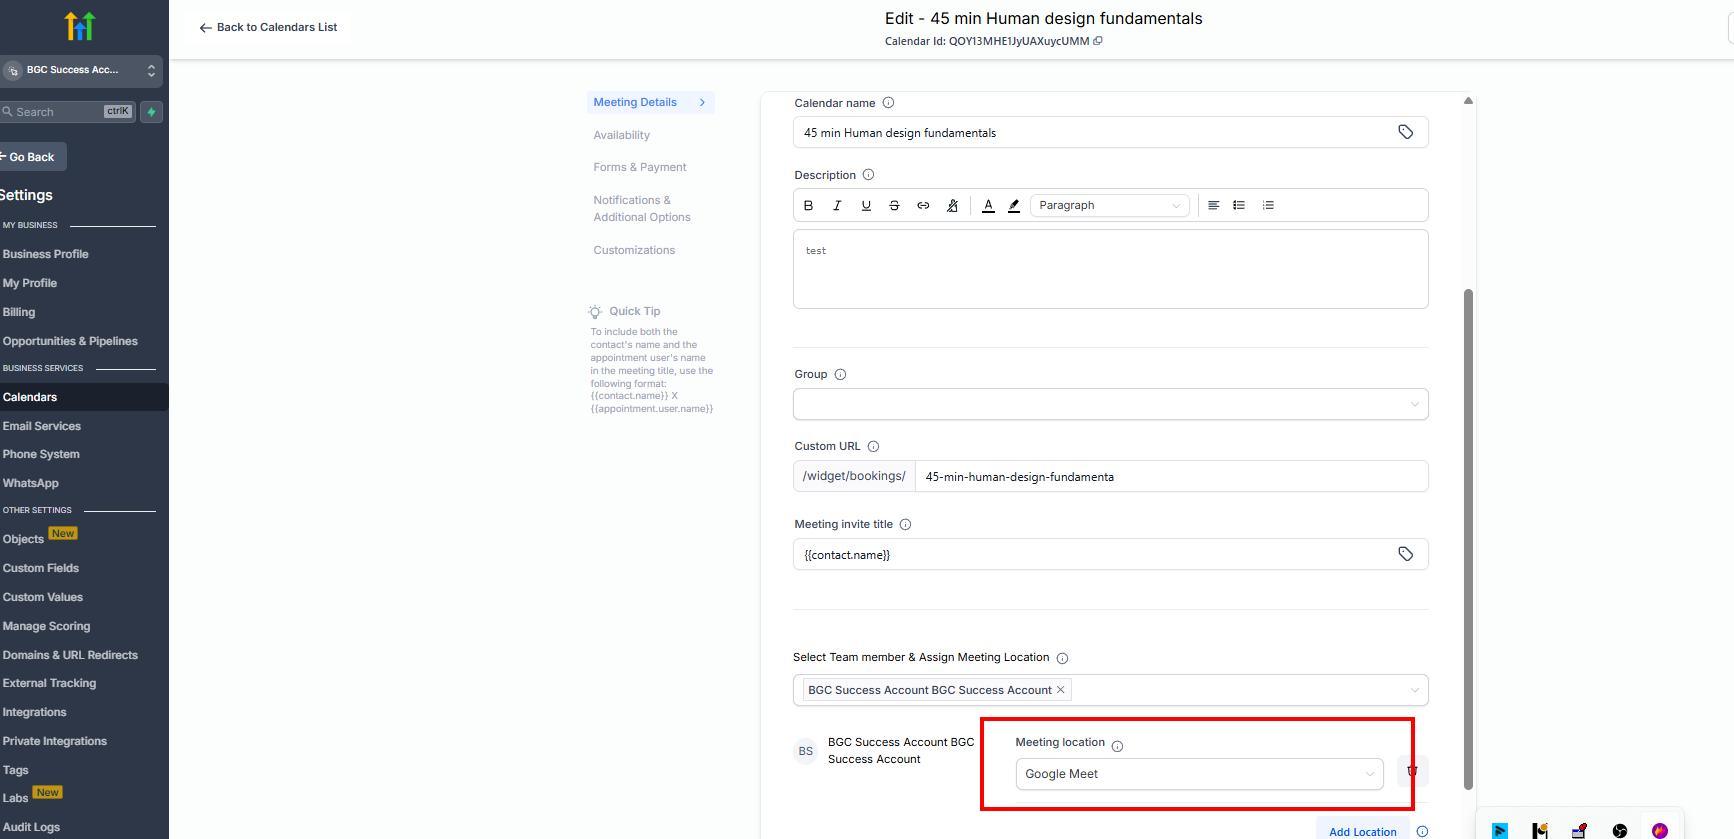Click the numbered list icon
The width and height of the screenshot is (1734, 839).
coord(1268,205)
